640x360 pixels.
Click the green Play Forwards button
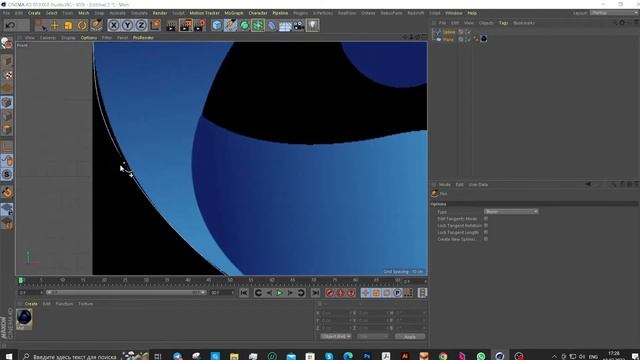(280, 293)
